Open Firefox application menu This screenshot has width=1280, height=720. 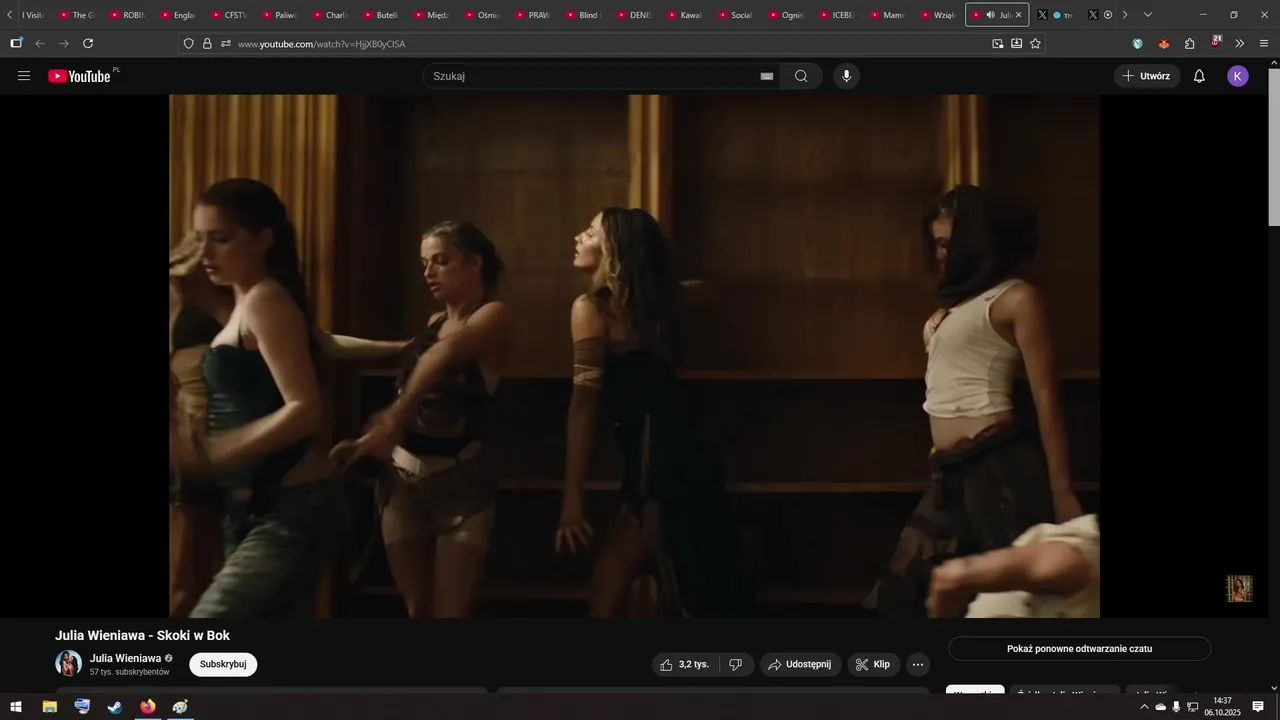coord(1264,43)
